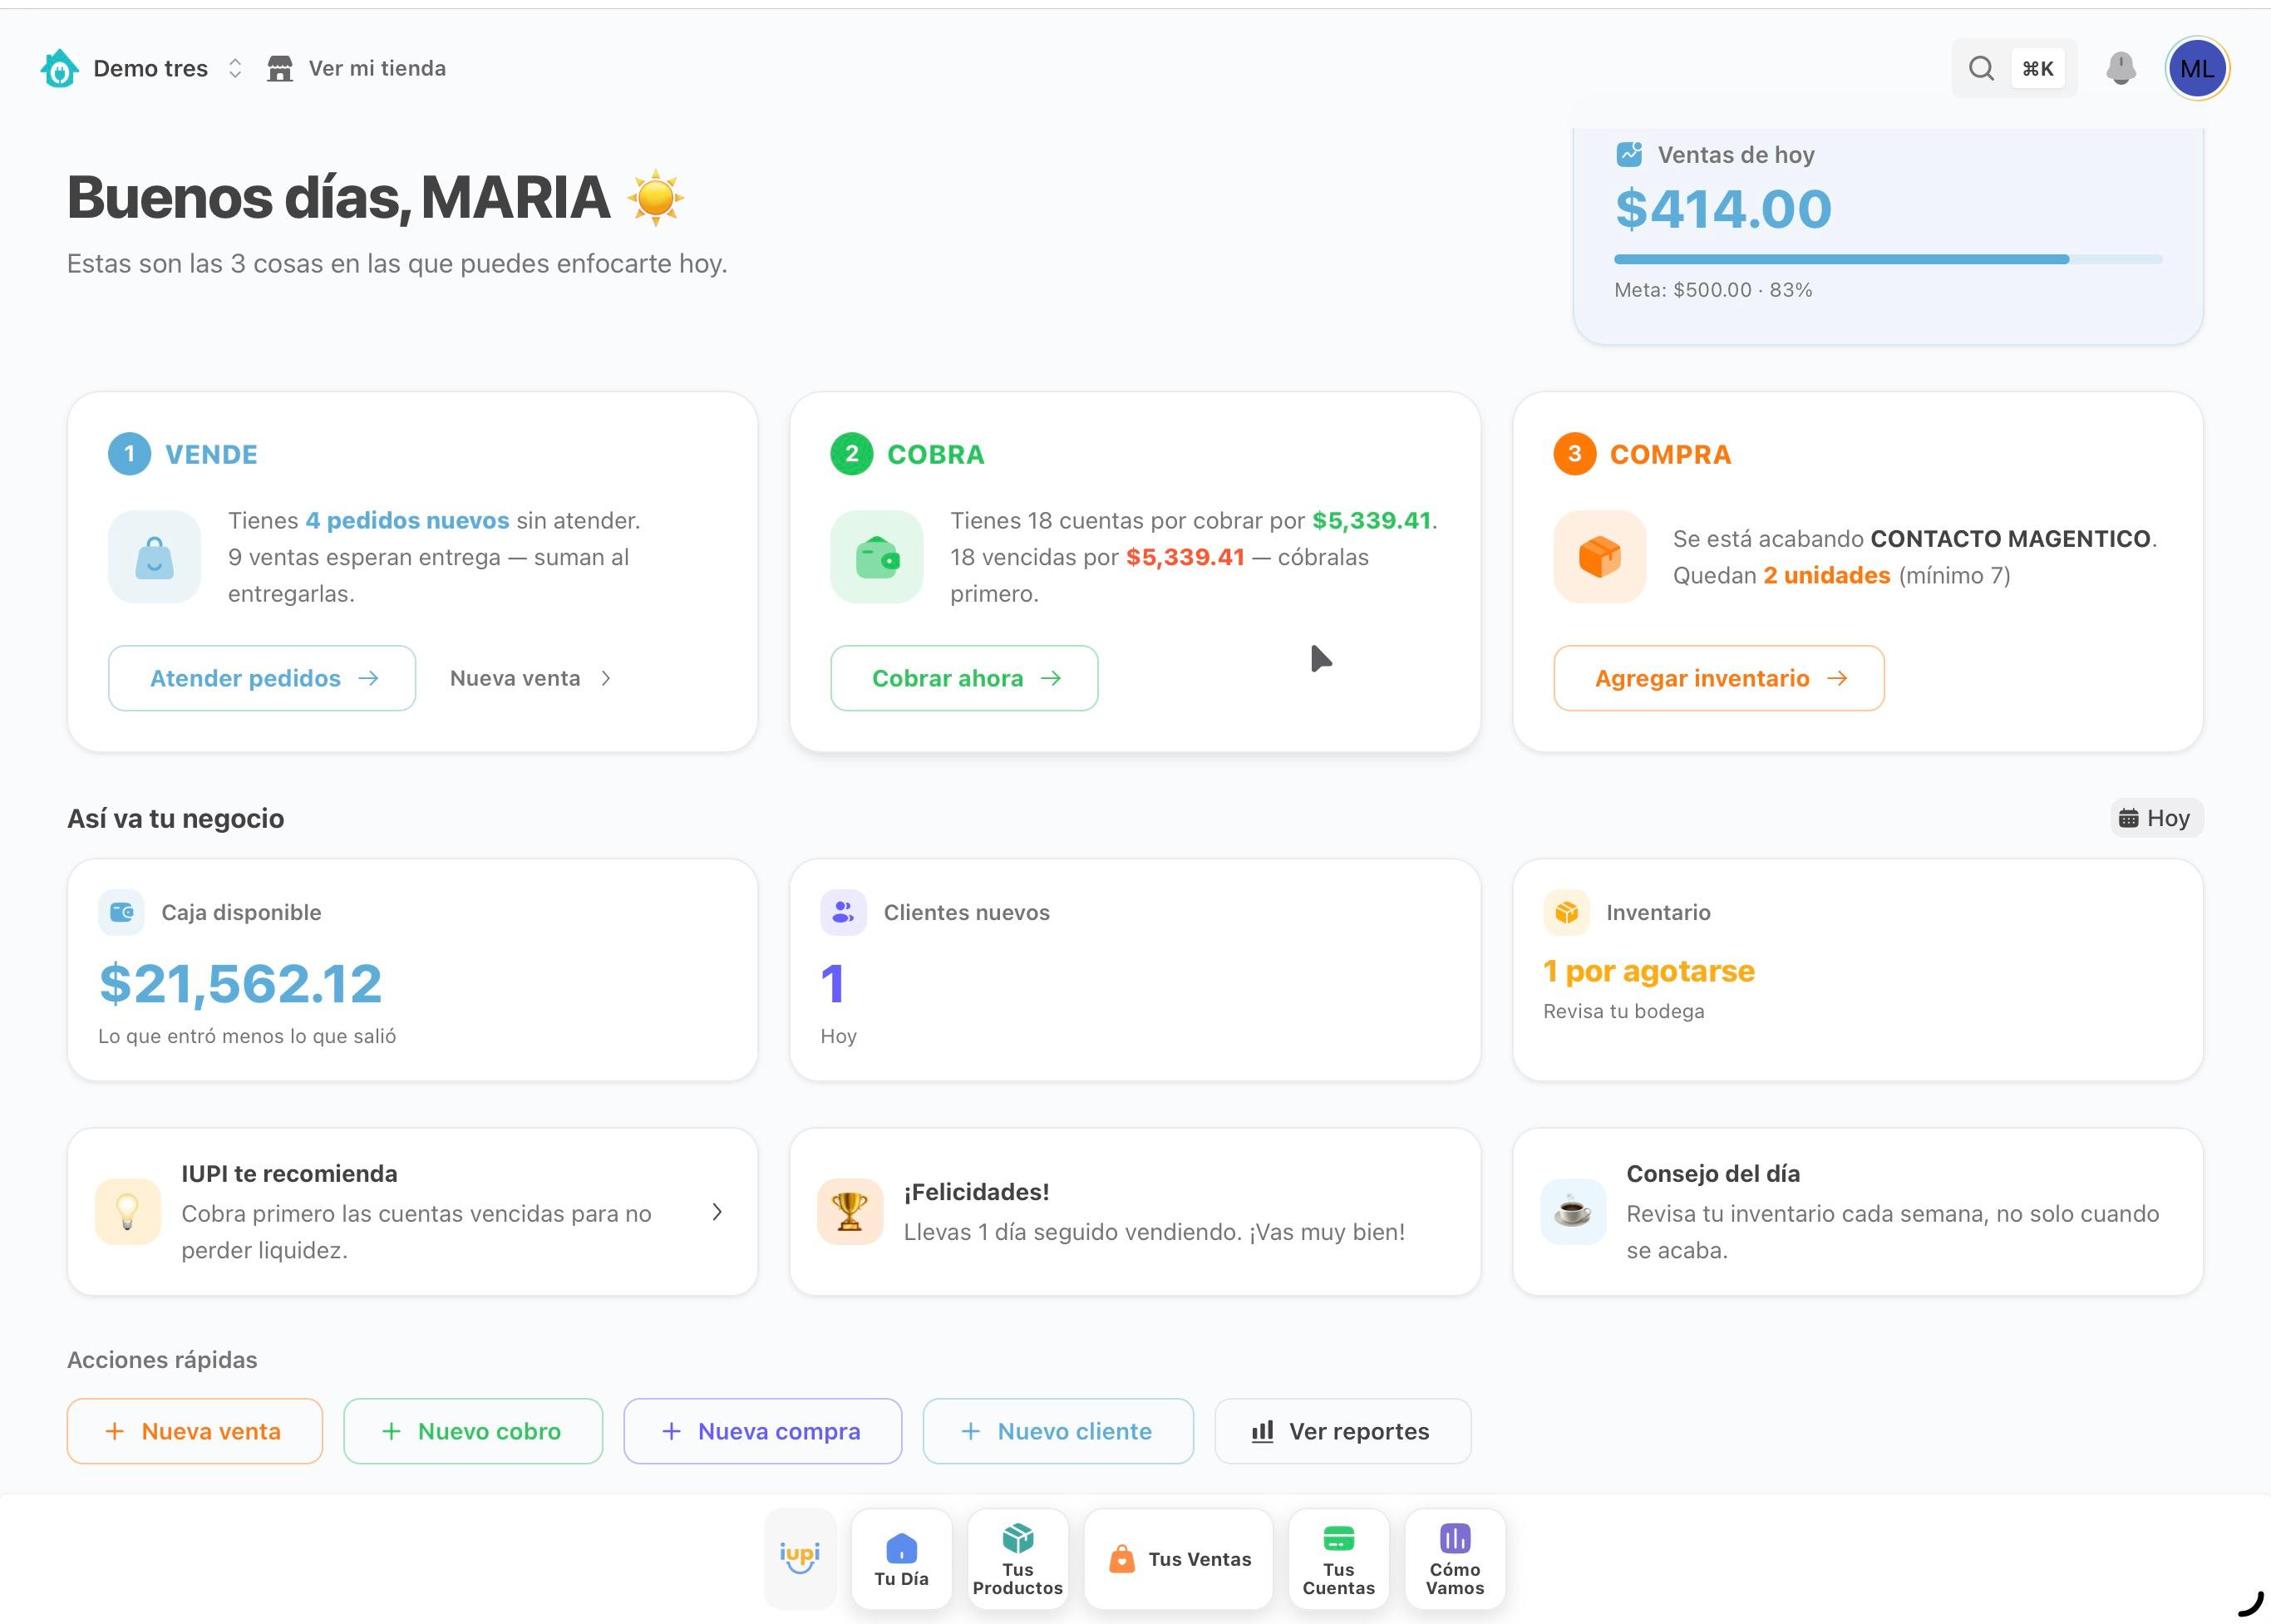
Task: Switch to Tus Ventas tab
Action: (x=1179, y=1559)
